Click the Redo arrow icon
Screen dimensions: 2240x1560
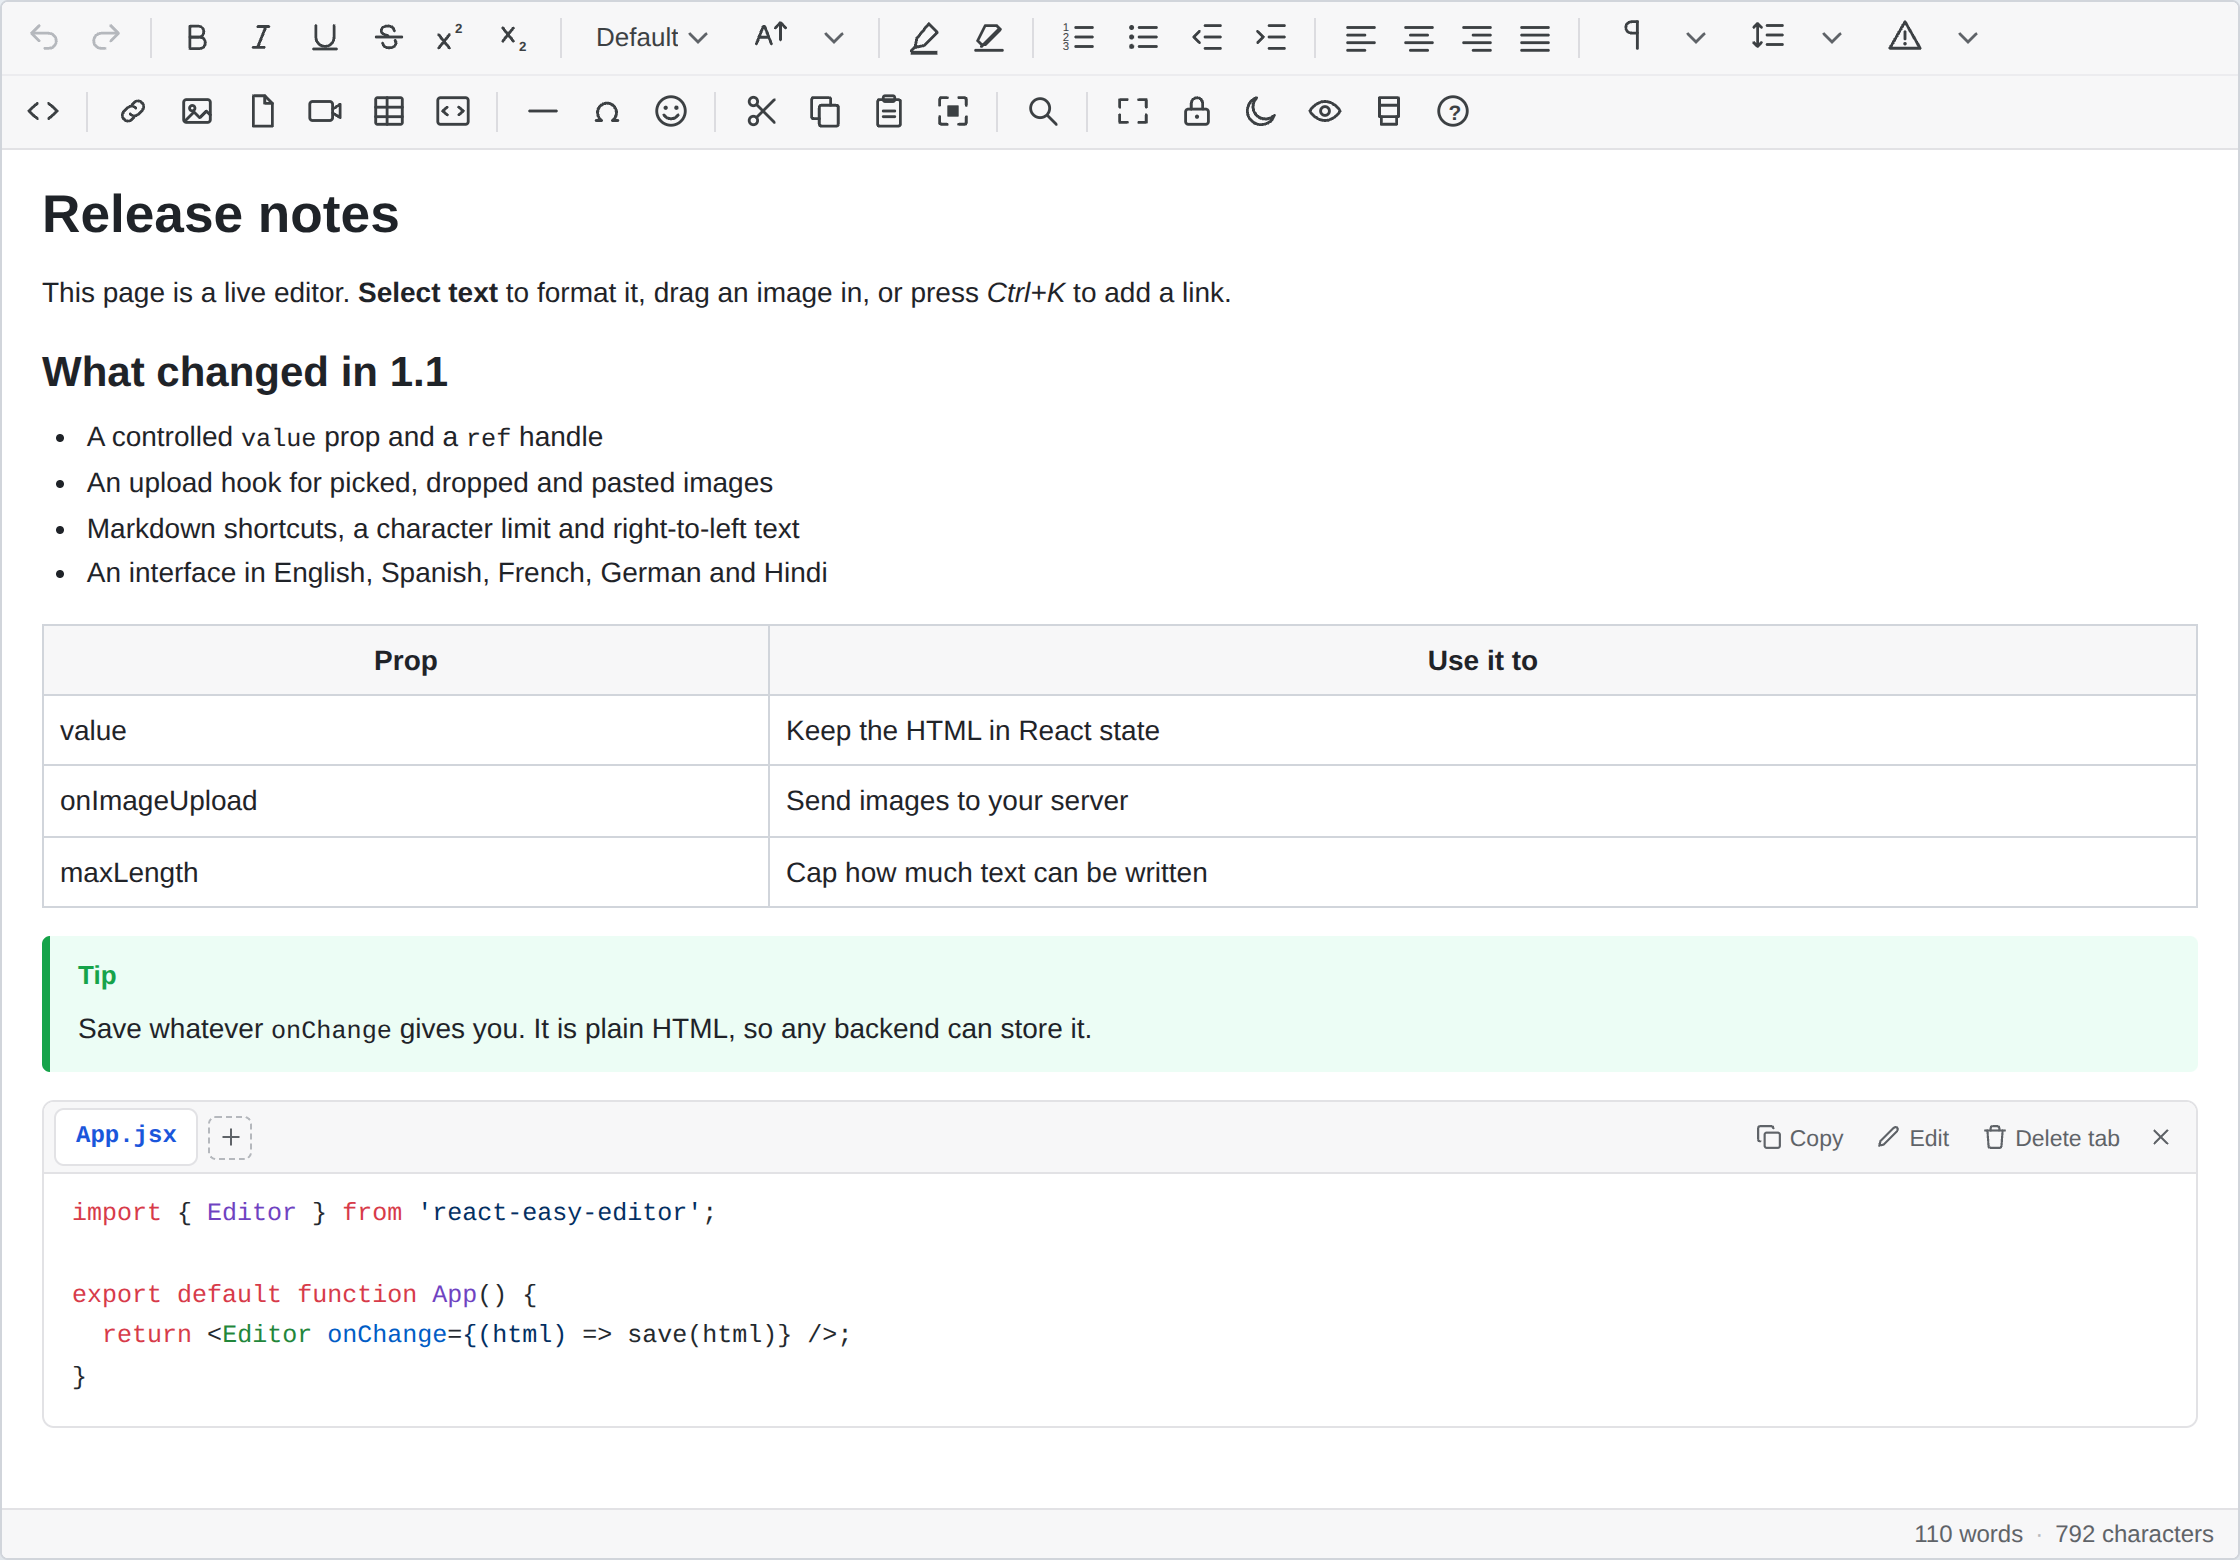click(x=106, y=38)
